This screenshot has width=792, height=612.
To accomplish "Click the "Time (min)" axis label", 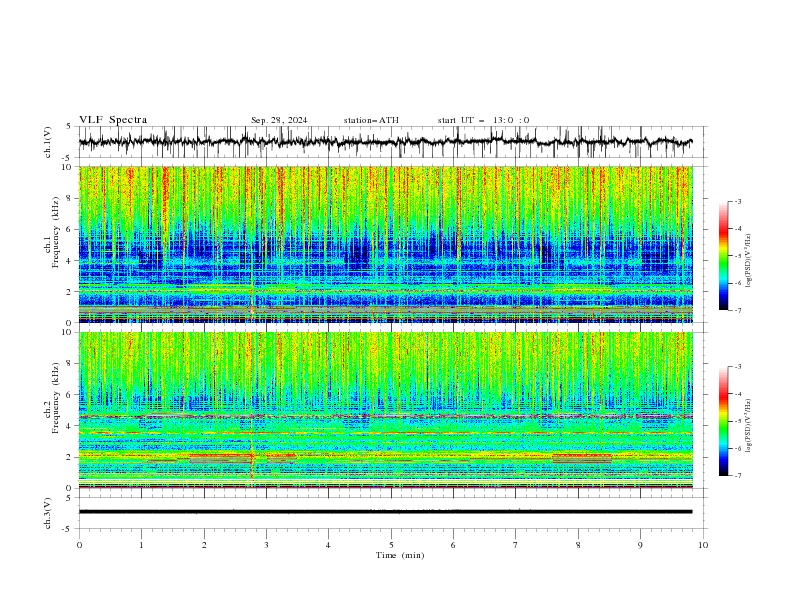I will click(x=400, y=555).
